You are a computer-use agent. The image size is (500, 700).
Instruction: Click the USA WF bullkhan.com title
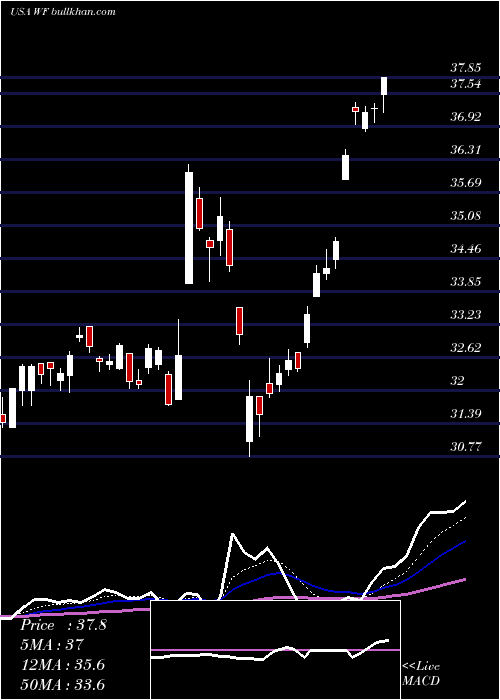(62, 11)
